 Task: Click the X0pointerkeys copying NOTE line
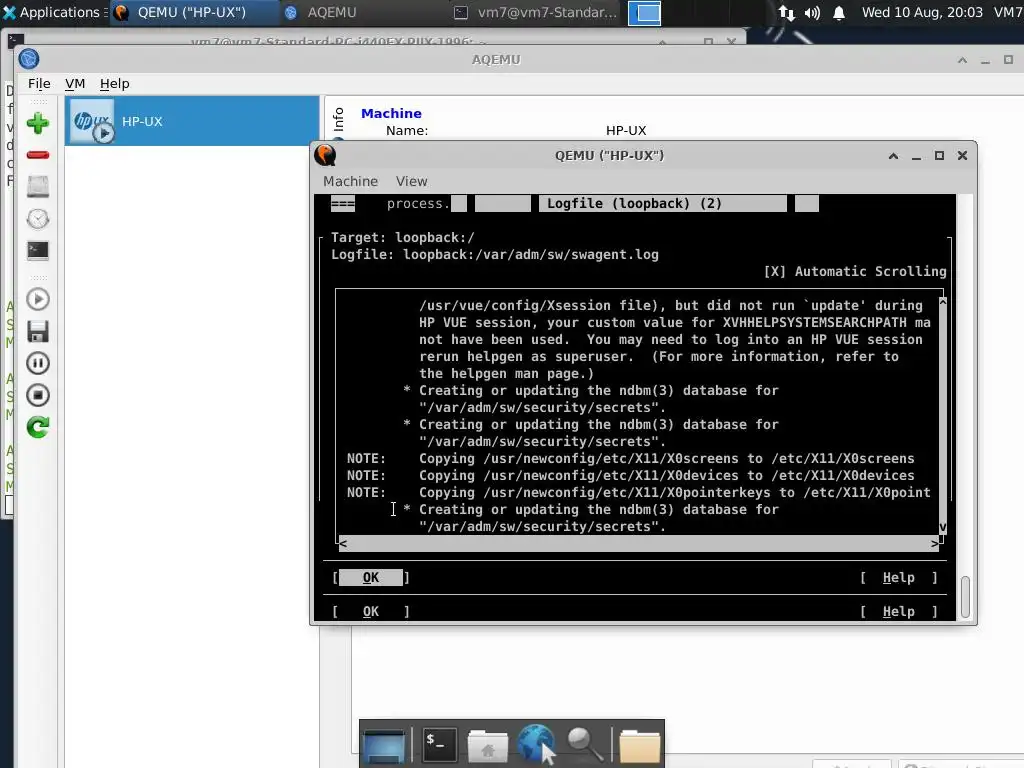click(639, 492)
